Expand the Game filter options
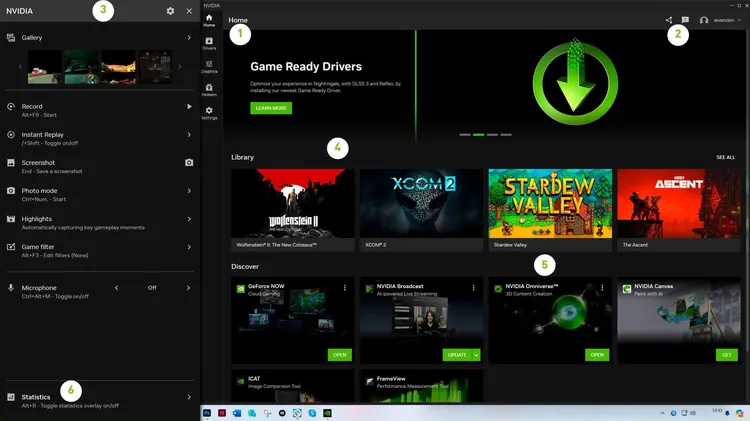The image size is (750, 421). pos(189,247)
